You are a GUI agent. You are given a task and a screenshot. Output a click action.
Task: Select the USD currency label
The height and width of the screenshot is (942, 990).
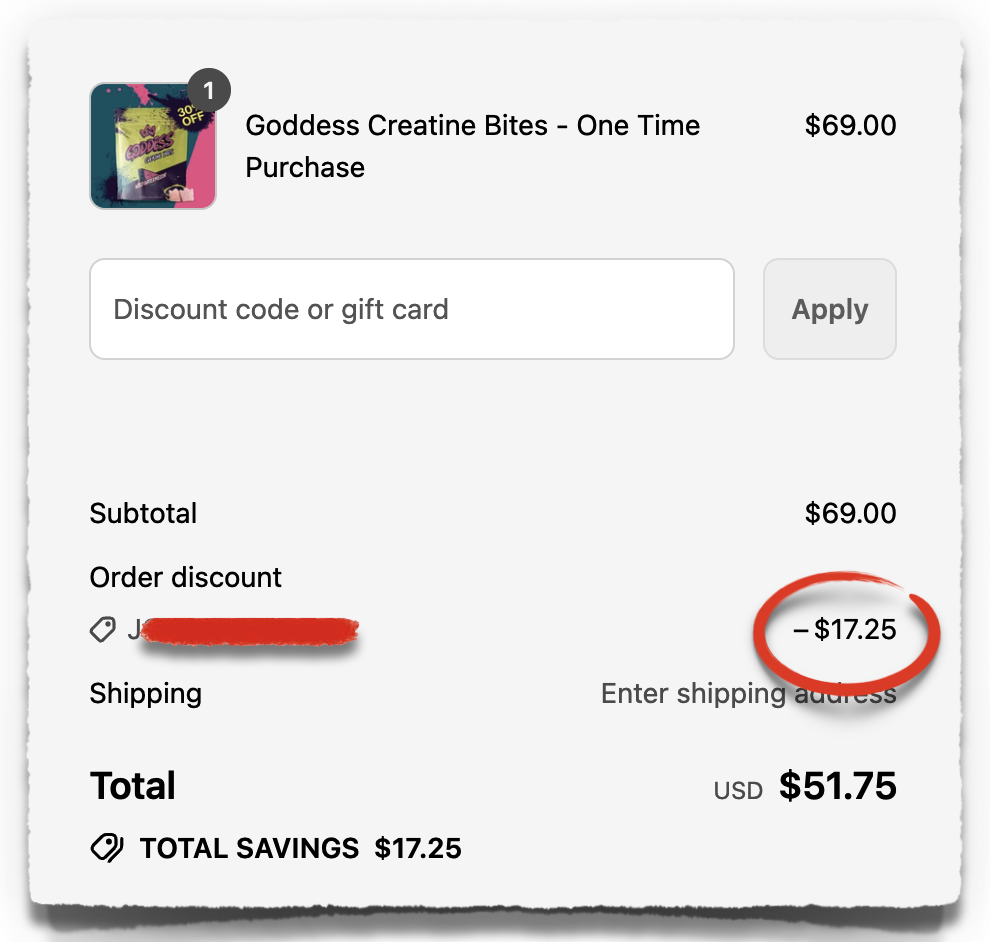737,790
